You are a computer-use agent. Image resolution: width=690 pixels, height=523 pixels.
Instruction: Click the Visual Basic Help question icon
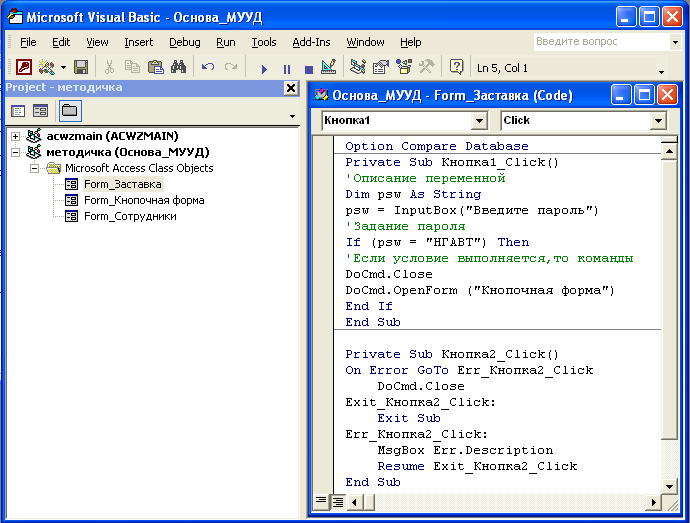point(456,67)
